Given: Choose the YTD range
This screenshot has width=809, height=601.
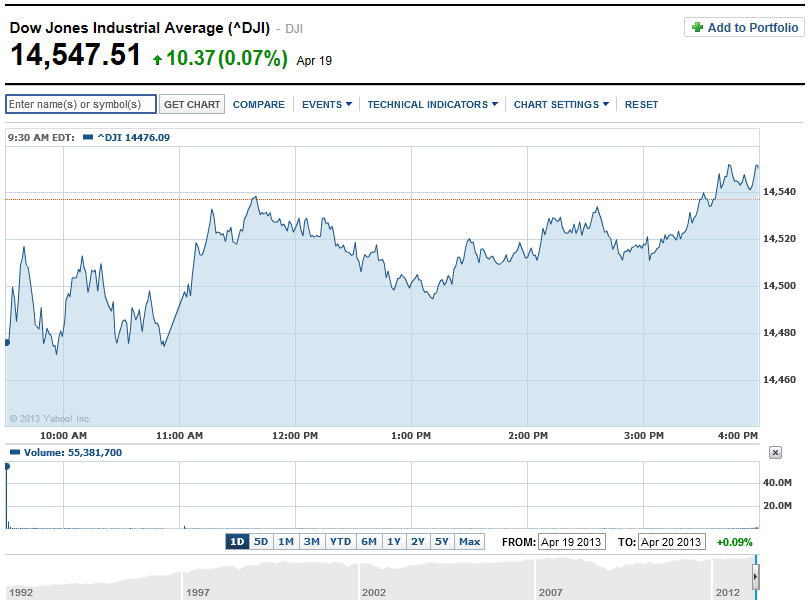Looking at the screenshot, I should point(340,542).
